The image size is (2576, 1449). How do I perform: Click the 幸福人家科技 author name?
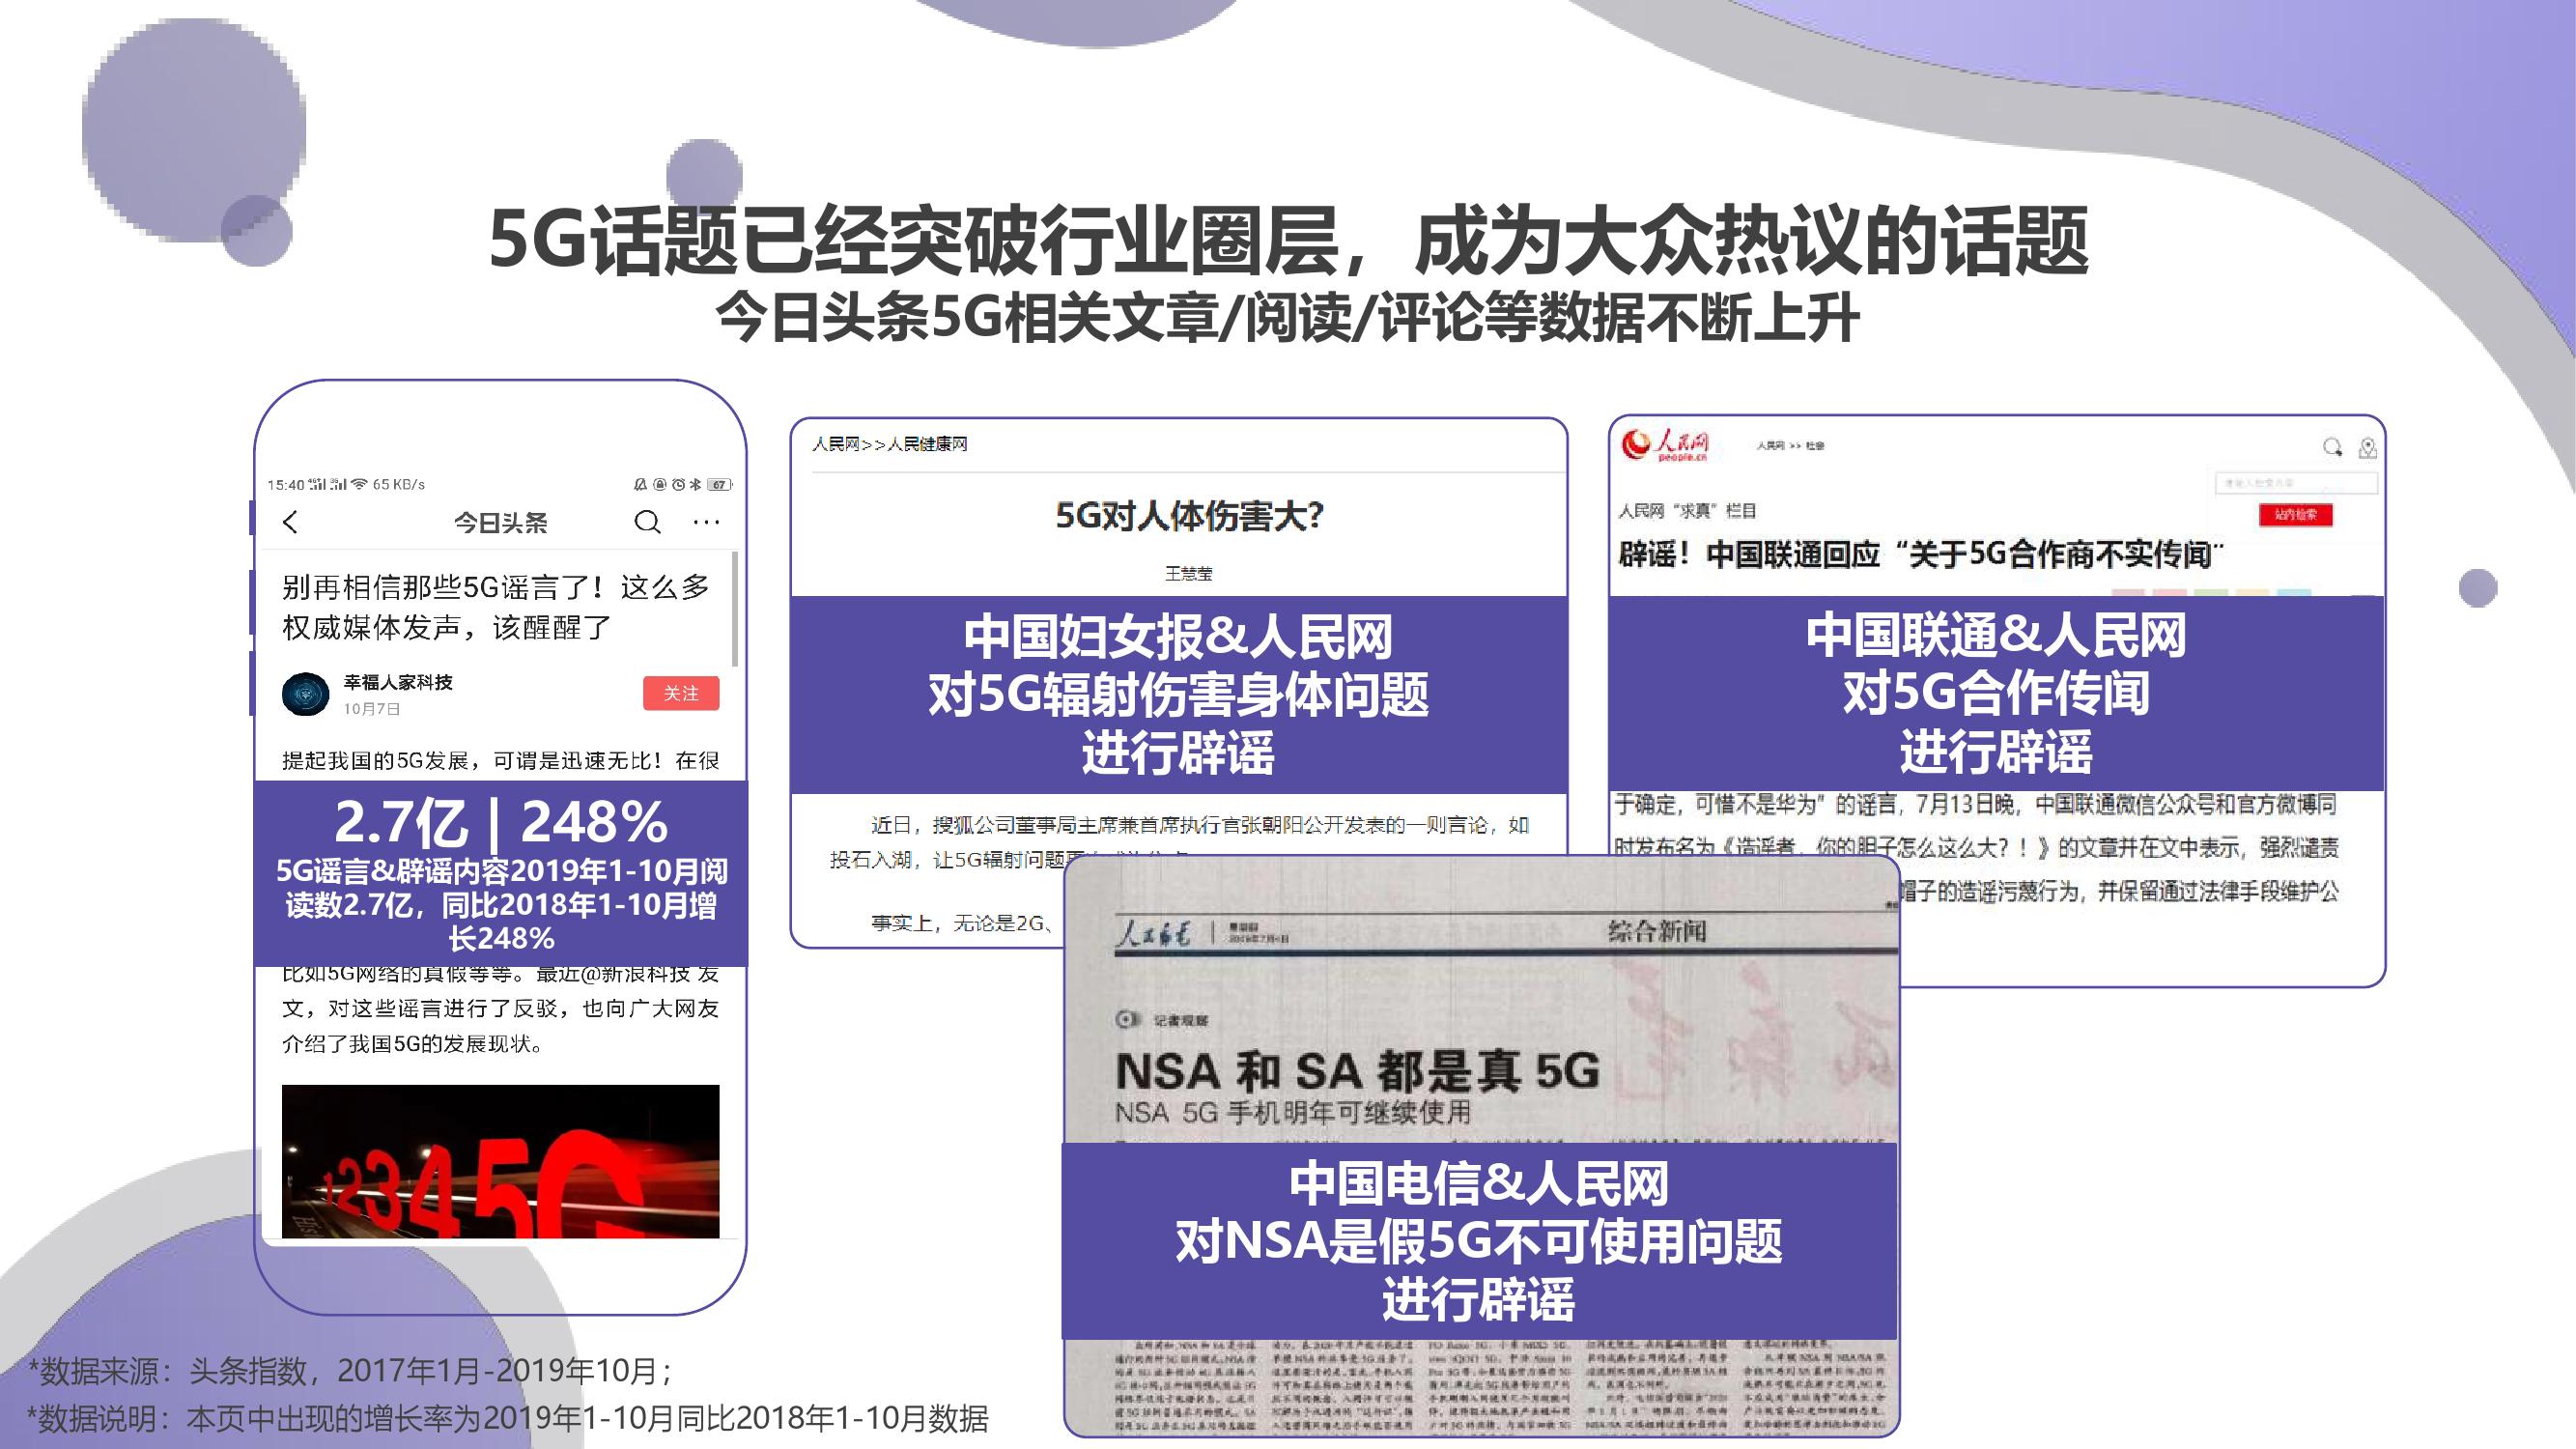pos(398,682)
